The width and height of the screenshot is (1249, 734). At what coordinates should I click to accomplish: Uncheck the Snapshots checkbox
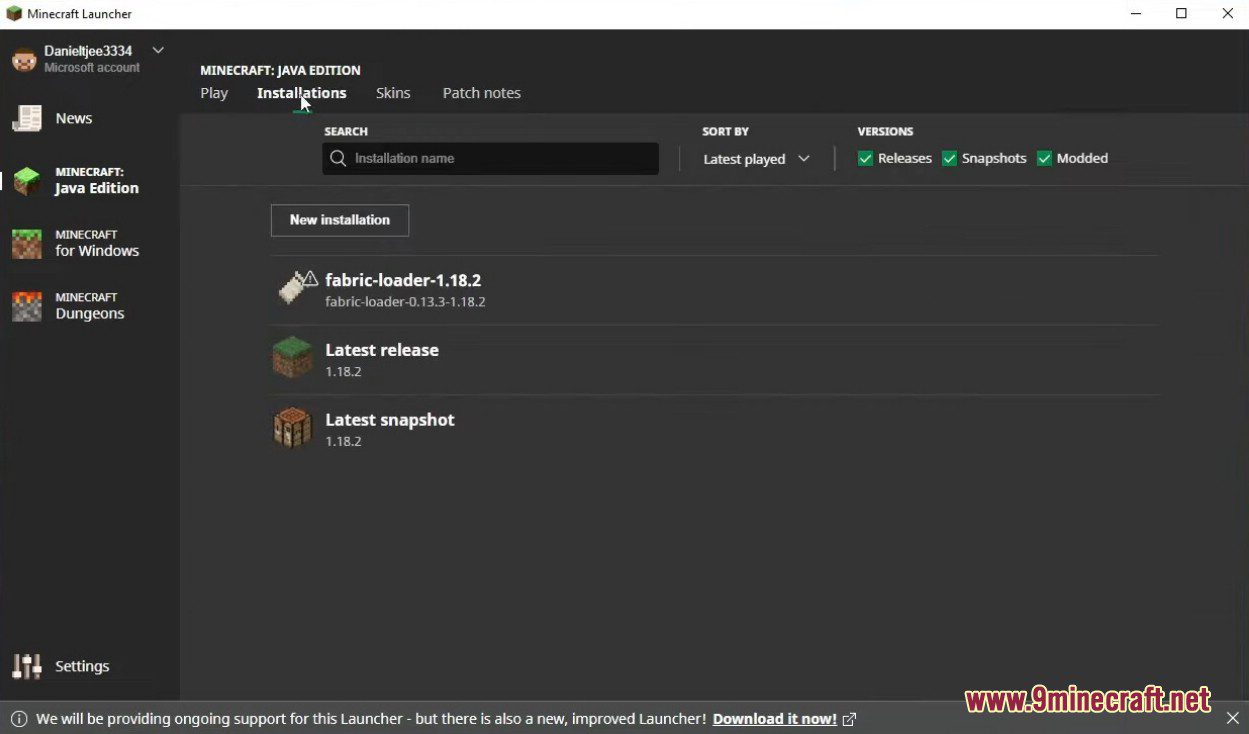tap(949, 158)
